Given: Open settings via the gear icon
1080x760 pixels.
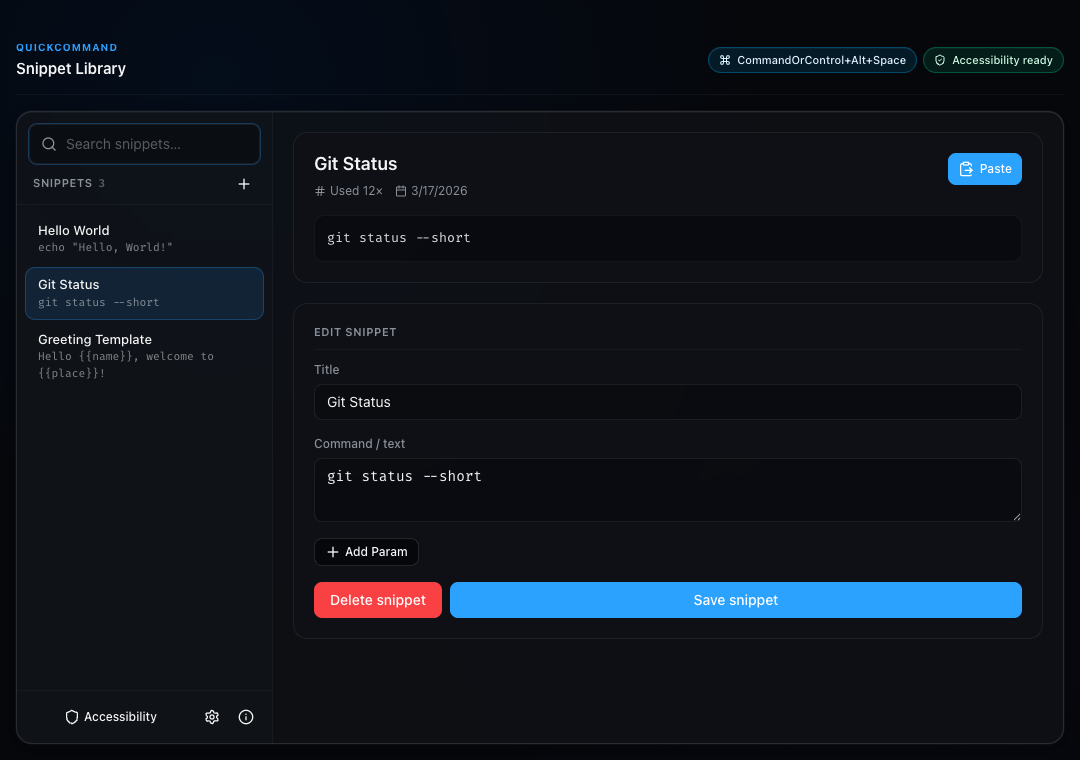Looking at the screenshot, I should tap(212, 717).
